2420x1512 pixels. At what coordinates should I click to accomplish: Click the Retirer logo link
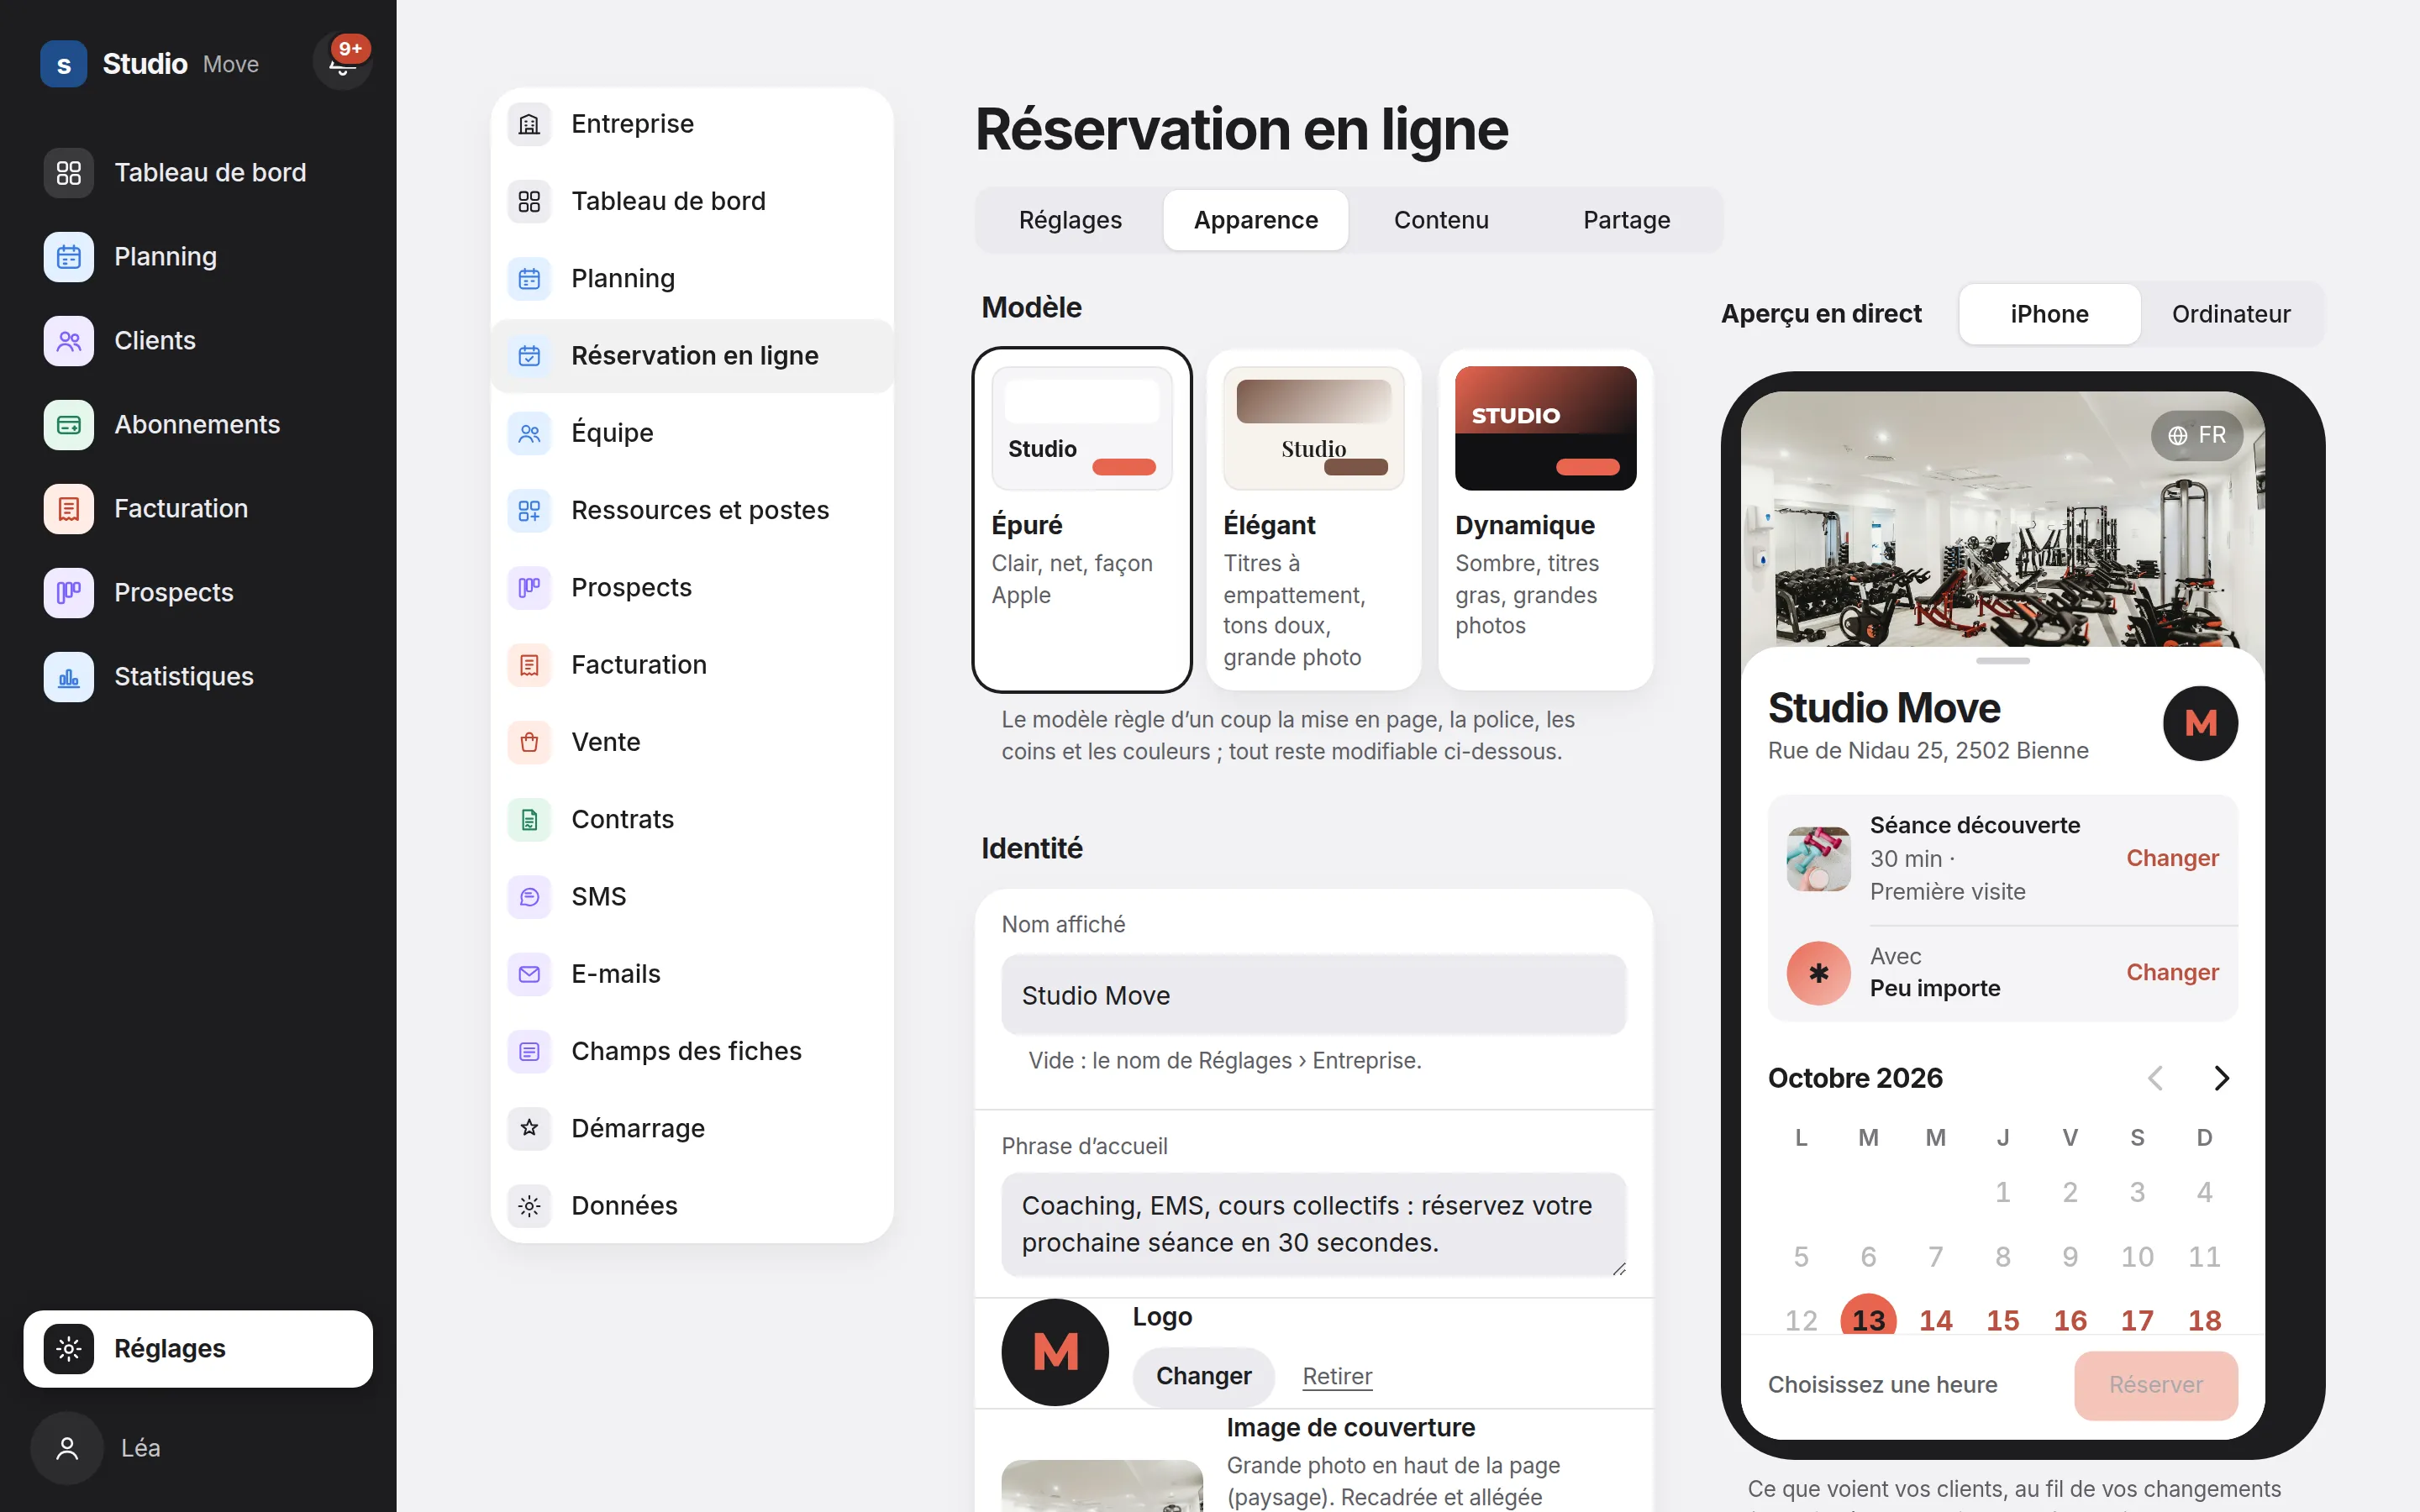coord(1337,1376)
